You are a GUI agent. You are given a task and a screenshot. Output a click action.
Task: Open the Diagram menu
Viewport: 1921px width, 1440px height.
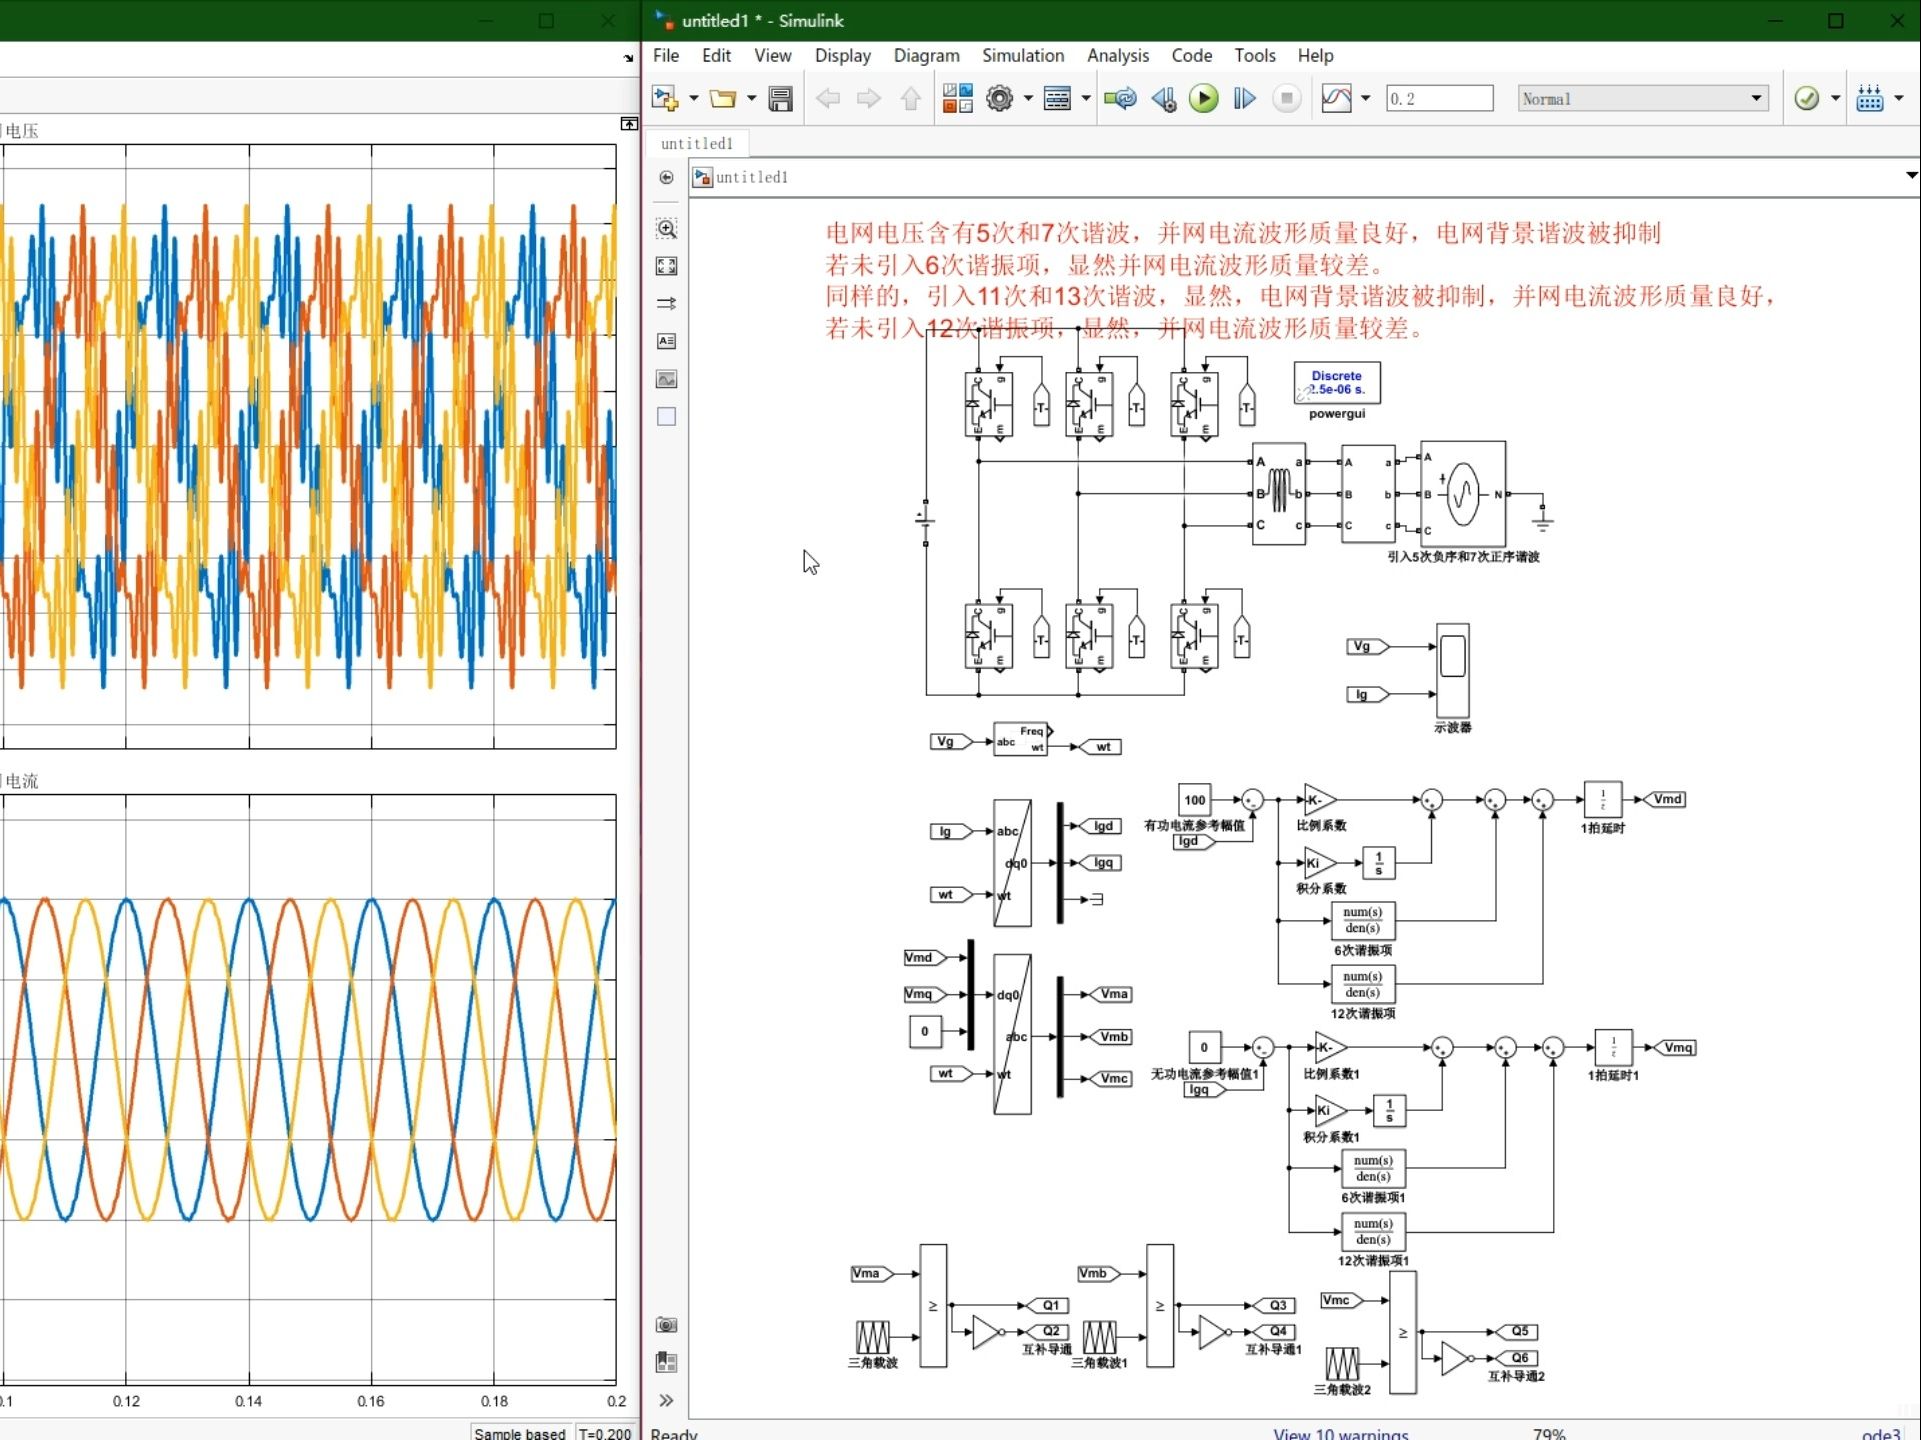(x=923, y=56)
